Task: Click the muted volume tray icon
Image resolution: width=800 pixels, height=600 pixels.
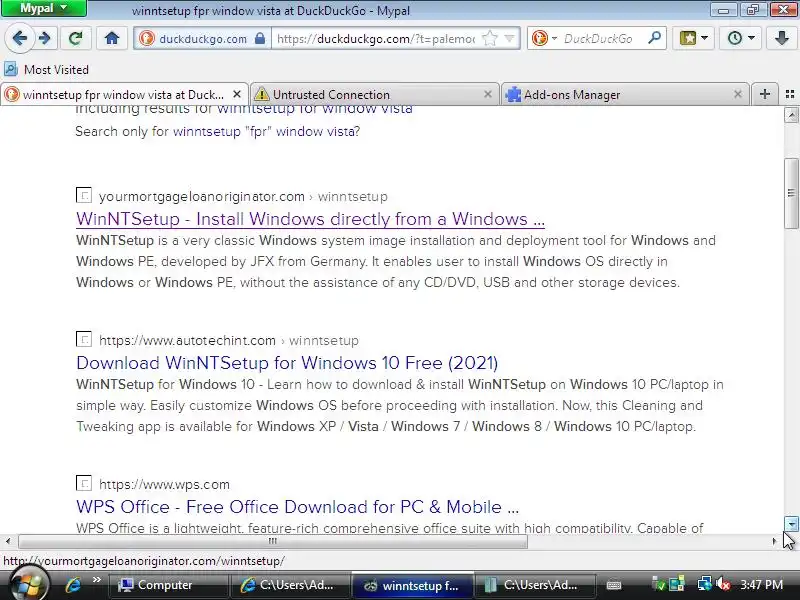Action: [722, 585]
